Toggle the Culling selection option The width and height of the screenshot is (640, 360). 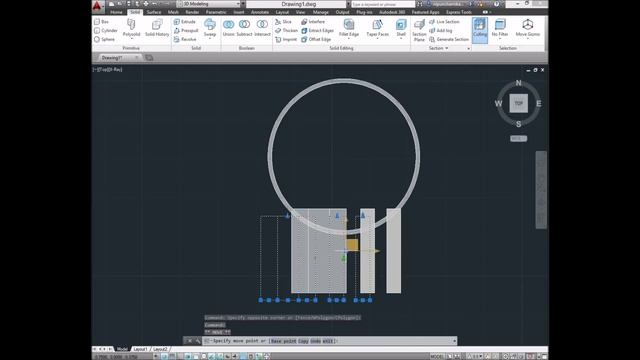[480, 29]
